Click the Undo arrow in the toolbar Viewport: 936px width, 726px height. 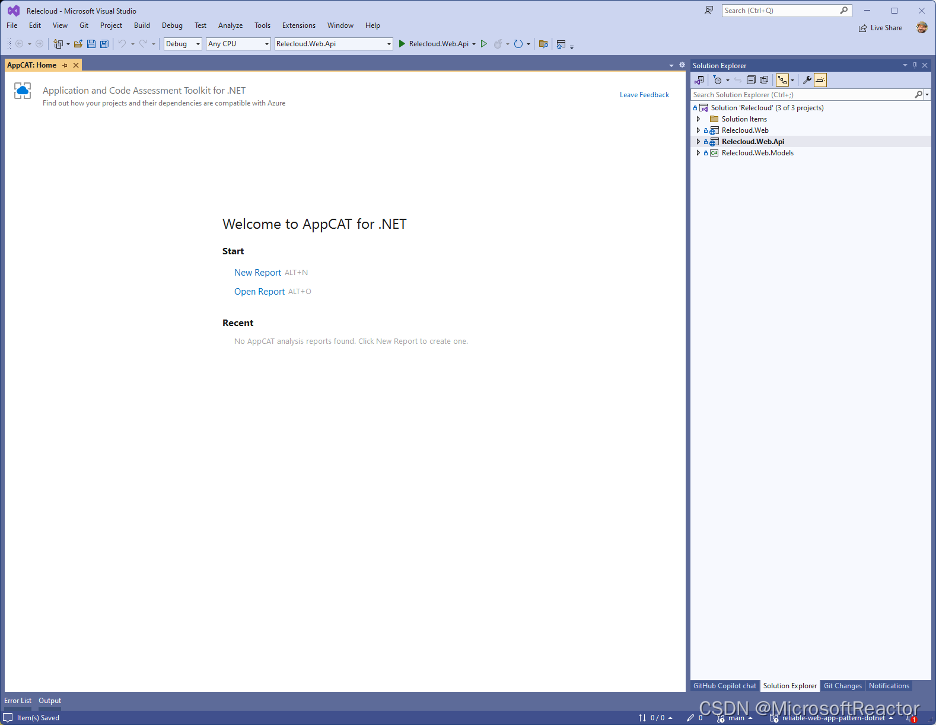click(x=122, y=44)
